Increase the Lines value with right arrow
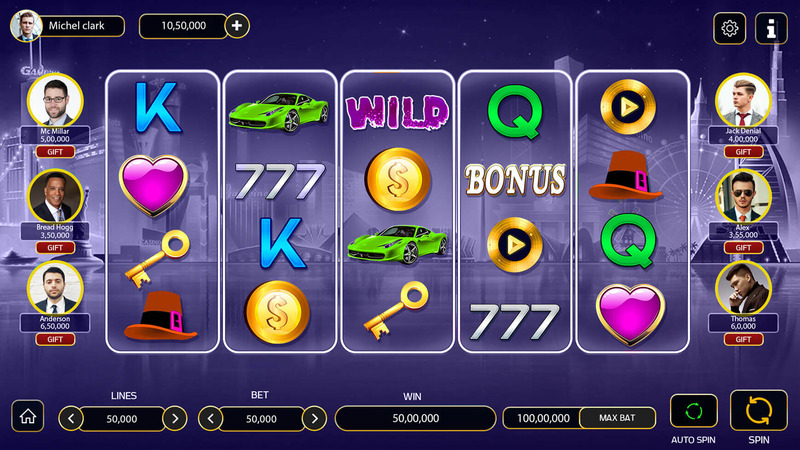This screenshot has width=800, height=450. [x=175, y=419]
